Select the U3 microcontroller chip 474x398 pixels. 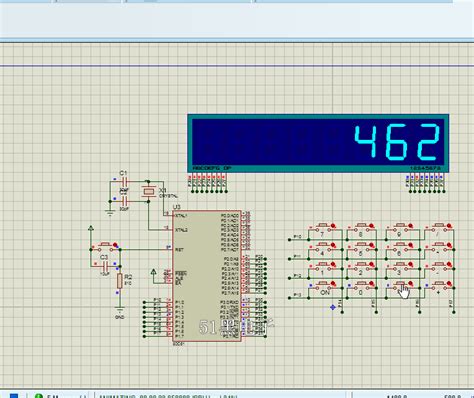point(207,276)
